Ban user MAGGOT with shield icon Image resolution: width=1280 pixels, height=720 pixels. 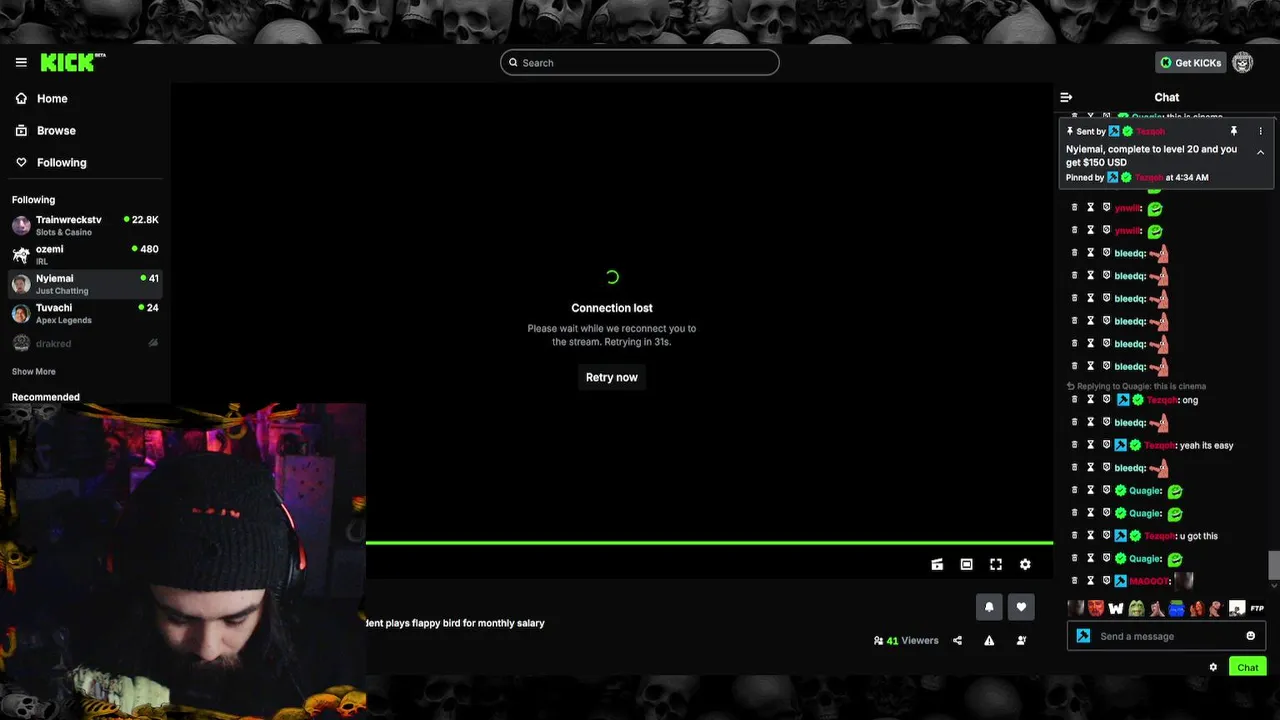pyautogui.click(x=1107, y=581)
